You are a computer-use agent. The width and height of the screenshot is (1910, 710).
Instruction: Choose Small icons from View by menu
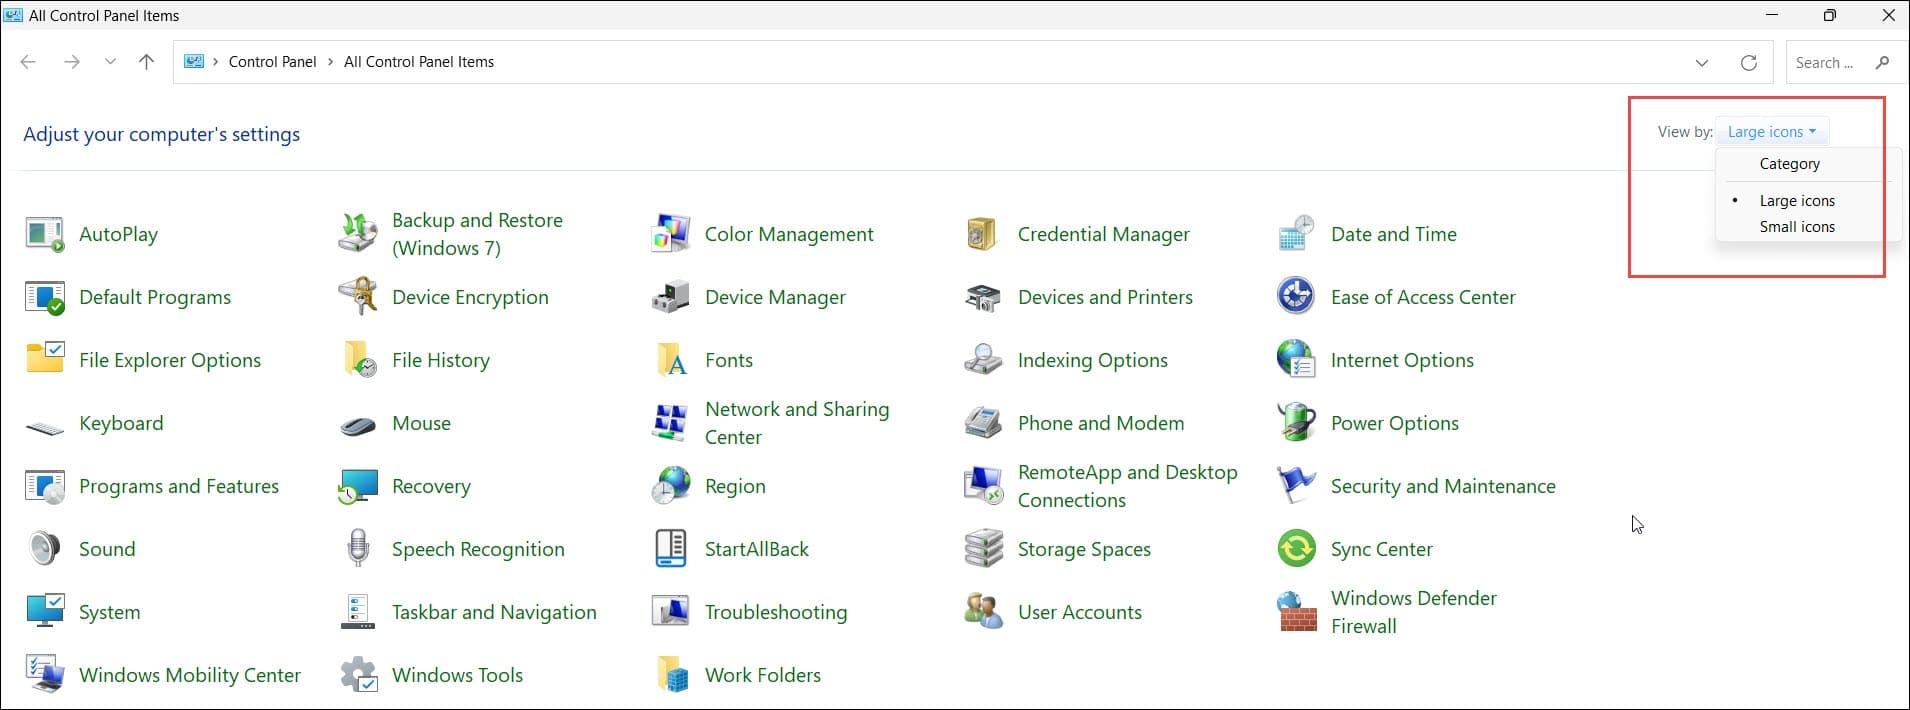1796,227
